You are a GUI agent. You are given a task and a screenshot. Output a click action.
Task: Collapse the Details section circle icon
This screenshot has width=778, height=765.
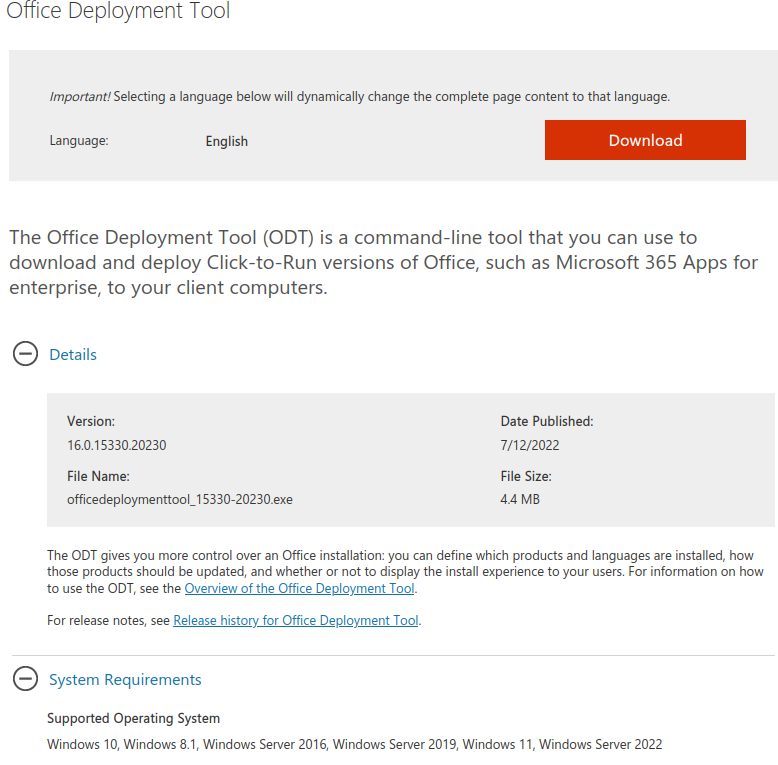pyautogui.click(x=25, y=354)
